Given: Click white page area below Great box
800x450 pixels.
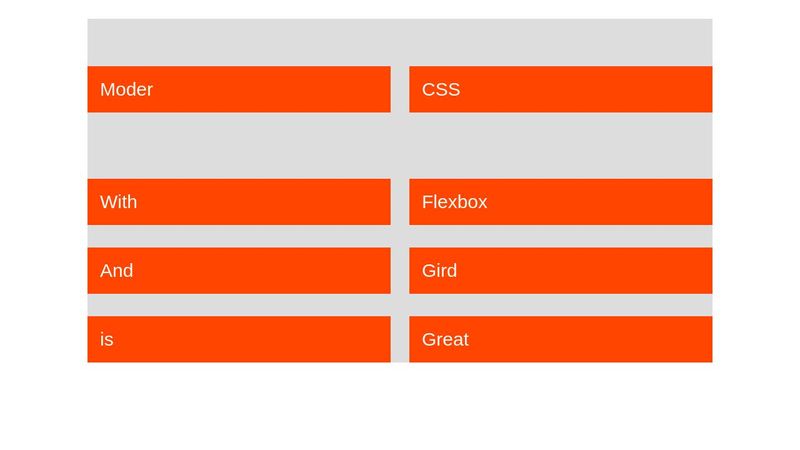Looking at the screenshot, I should coord(561,406).
